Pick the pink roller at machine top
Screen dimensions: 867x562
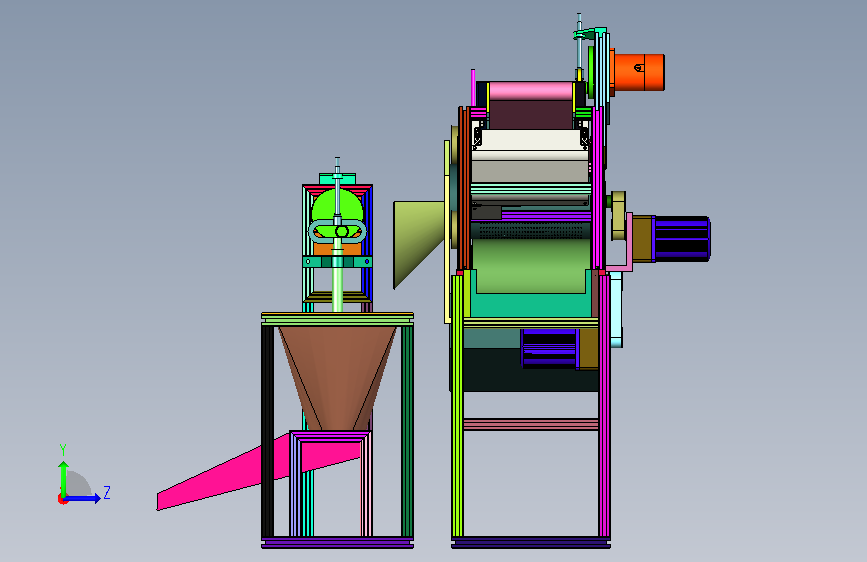coord(531,91)
